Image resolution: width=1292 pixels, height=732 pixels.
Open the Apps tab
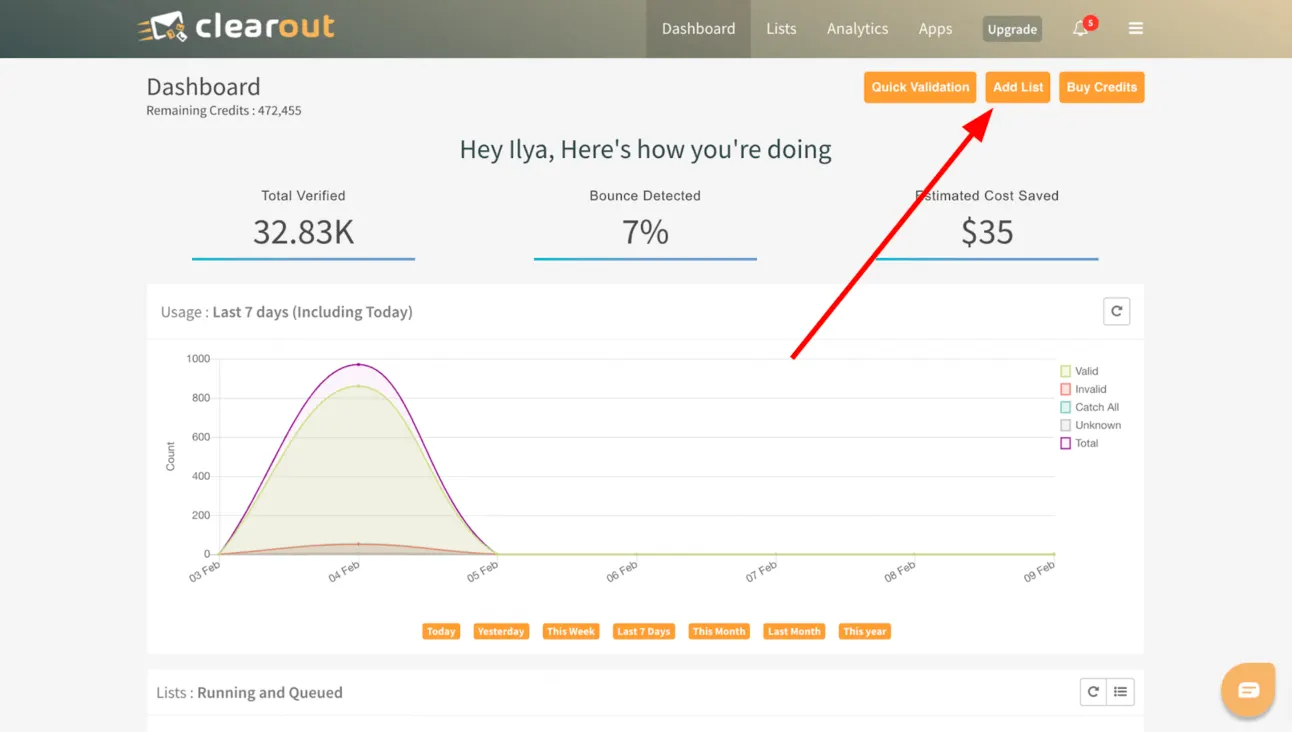(935, 29)
